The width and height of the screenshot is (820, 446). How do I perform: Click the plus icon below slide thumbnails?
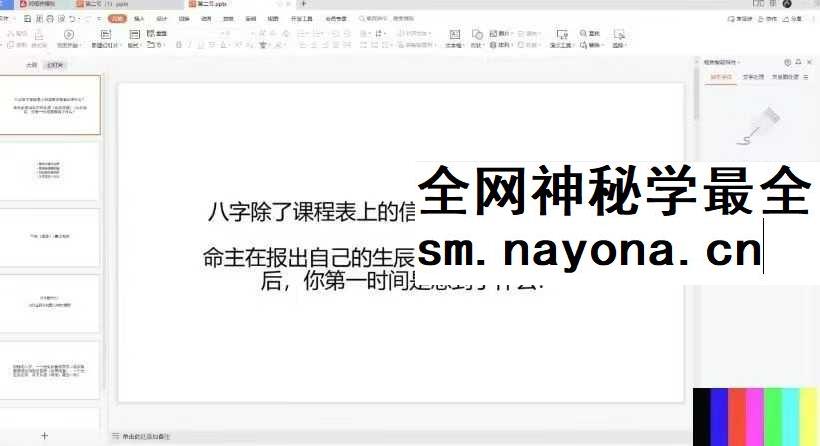44,436
